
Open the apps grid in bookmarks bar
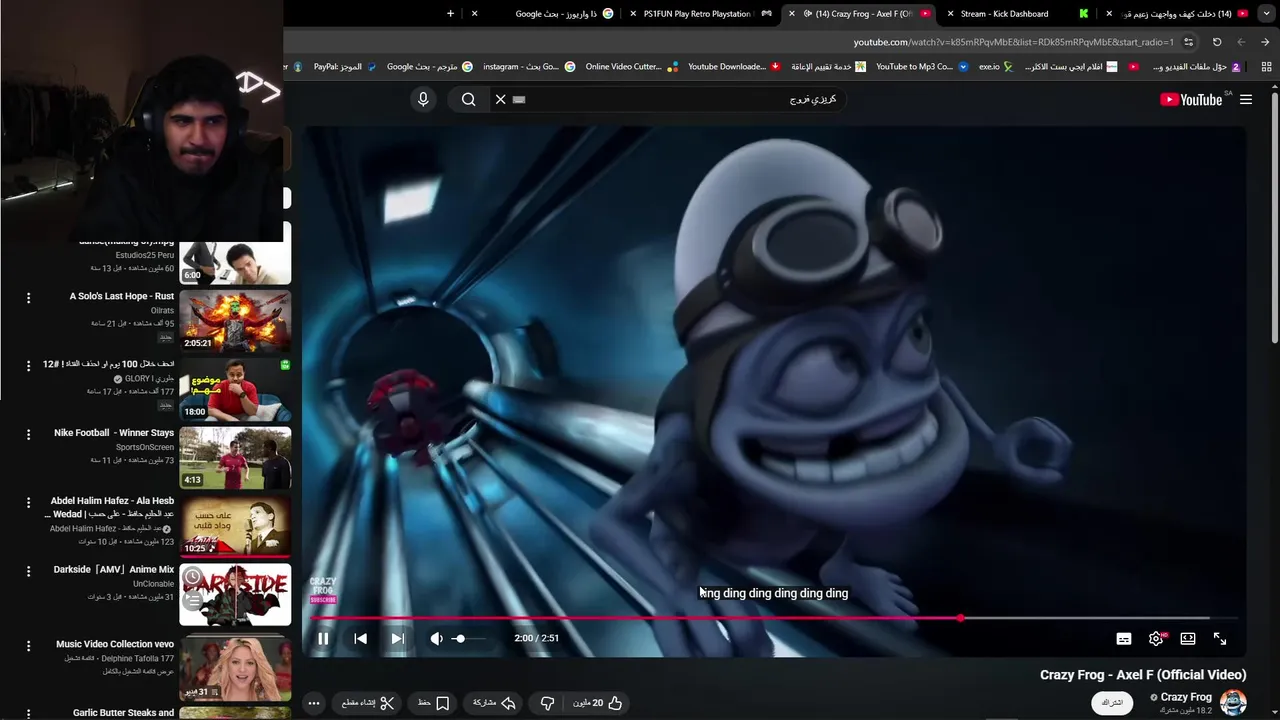click(x=1266, y=66)
